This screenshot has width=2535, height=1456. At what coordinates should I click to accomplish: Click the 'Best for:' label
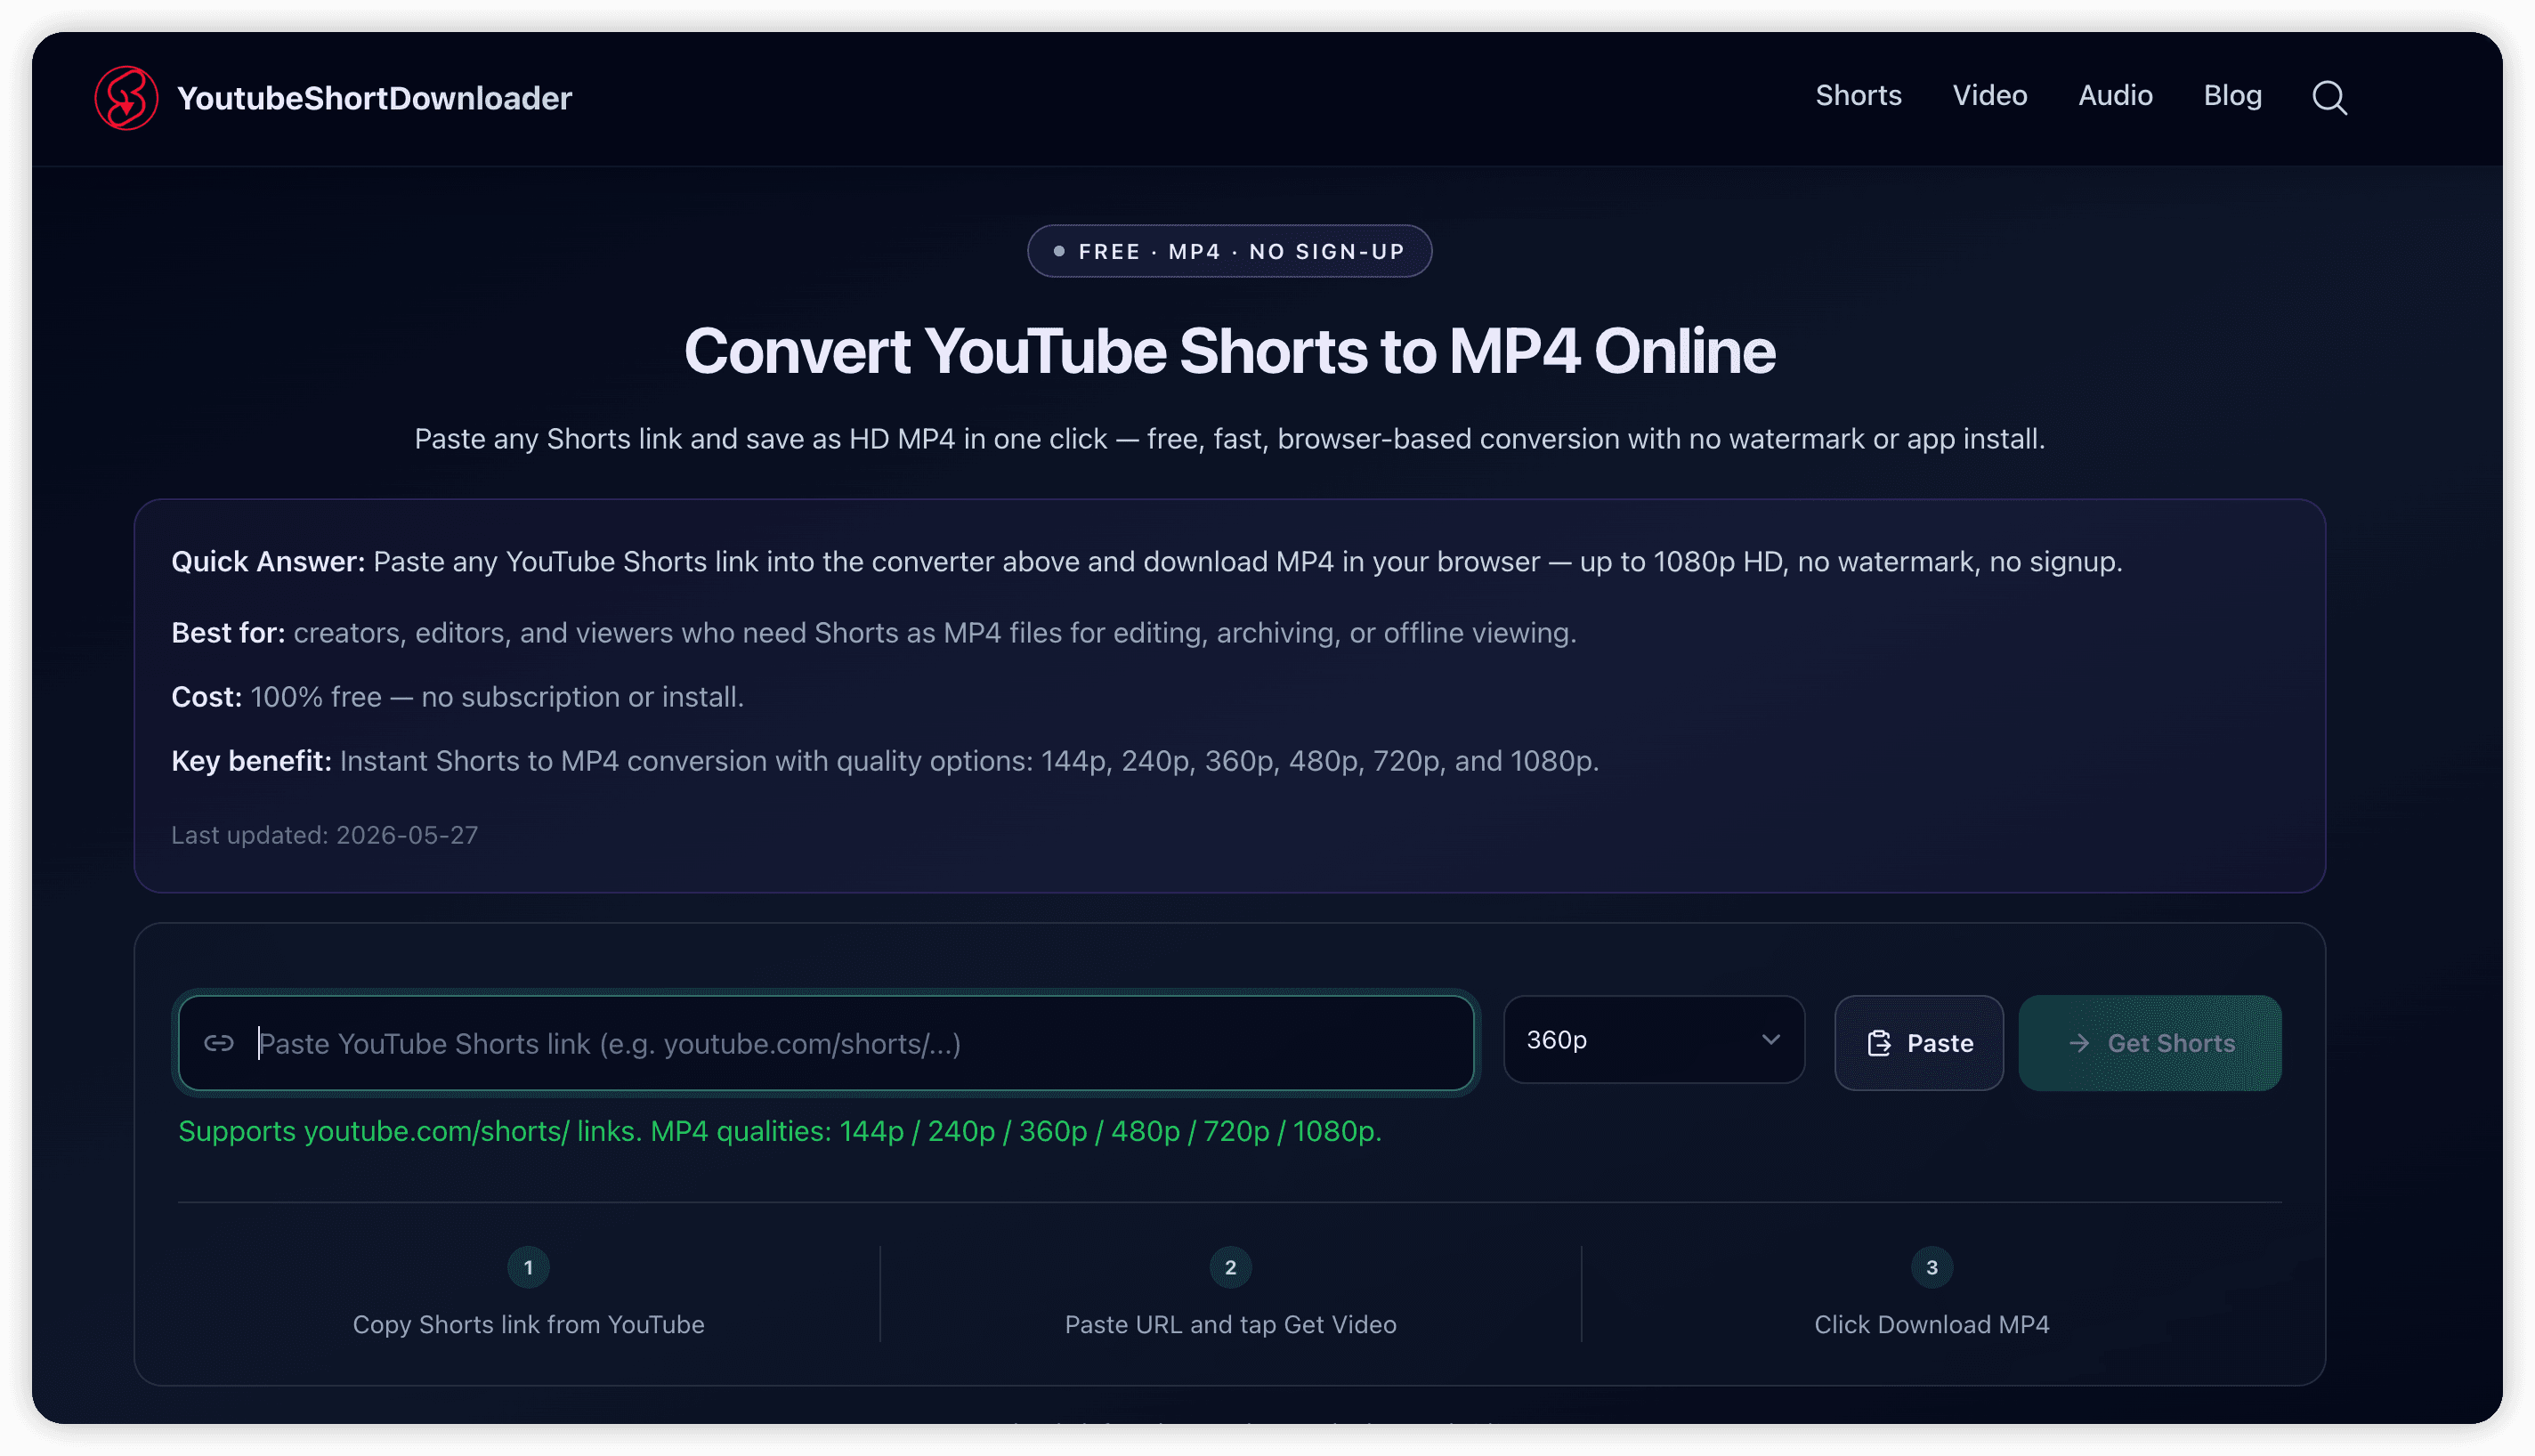pos(228,633)
